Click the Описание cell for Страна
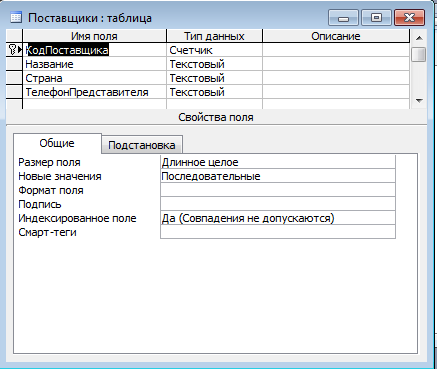The width and height of the screenshot is (437, 369). [336, 78]
